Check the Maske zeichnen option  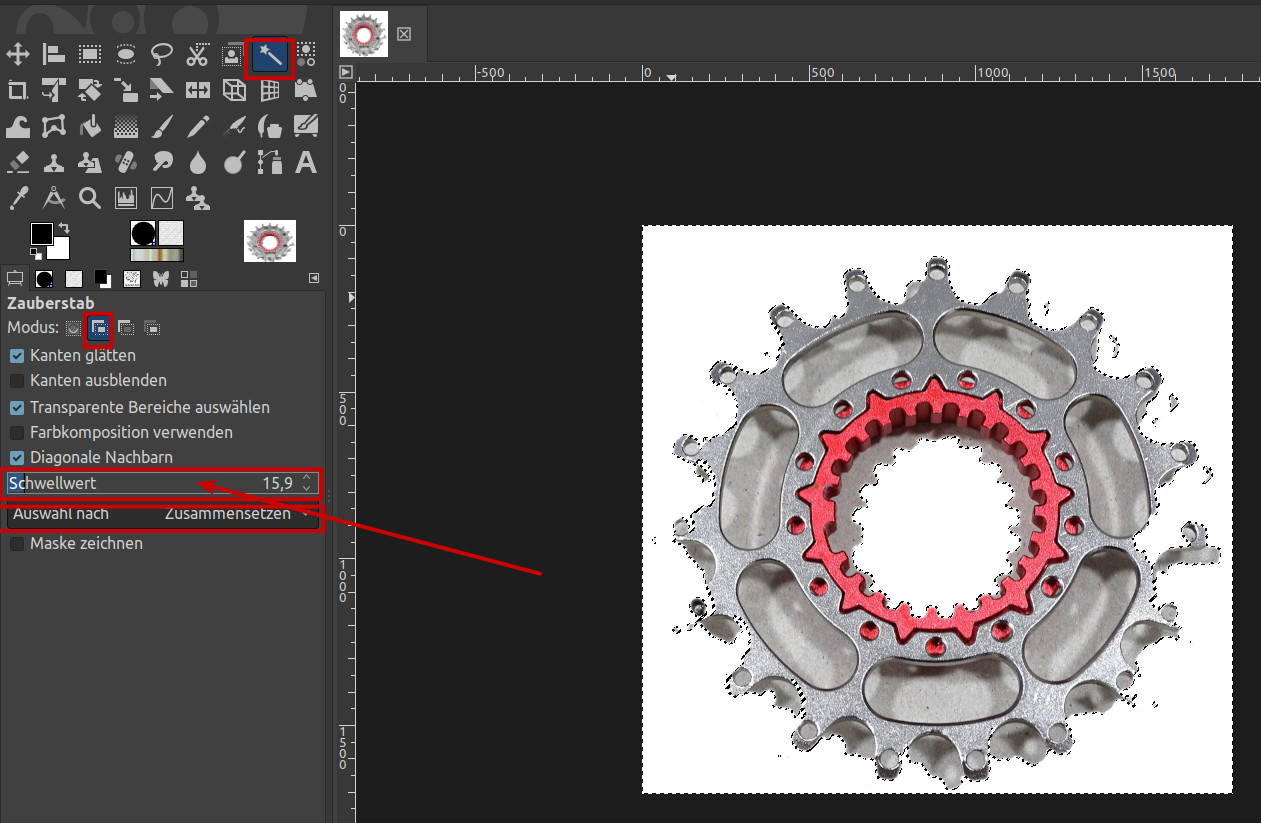pyautogui.click(x=17, y=544)
